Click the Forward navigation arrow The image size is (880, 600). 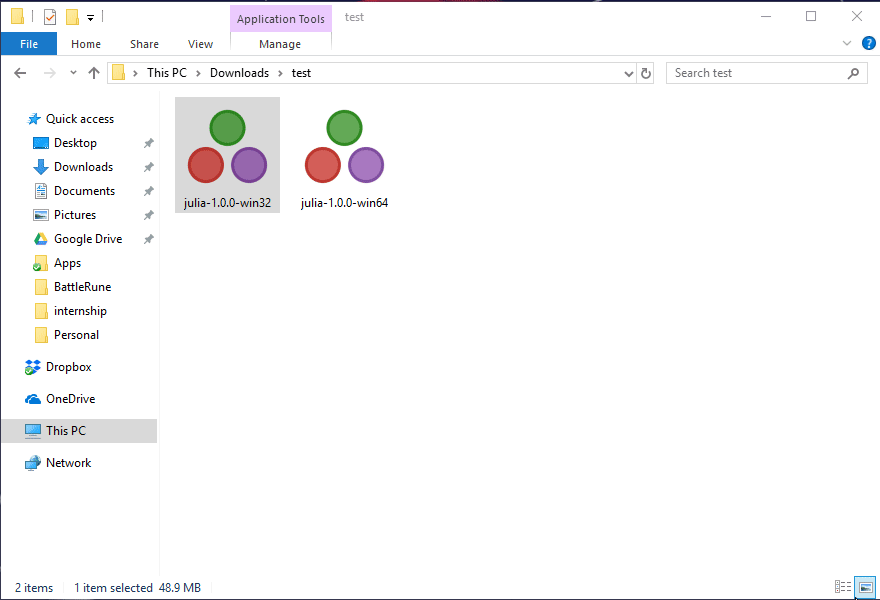coord(49,73)
